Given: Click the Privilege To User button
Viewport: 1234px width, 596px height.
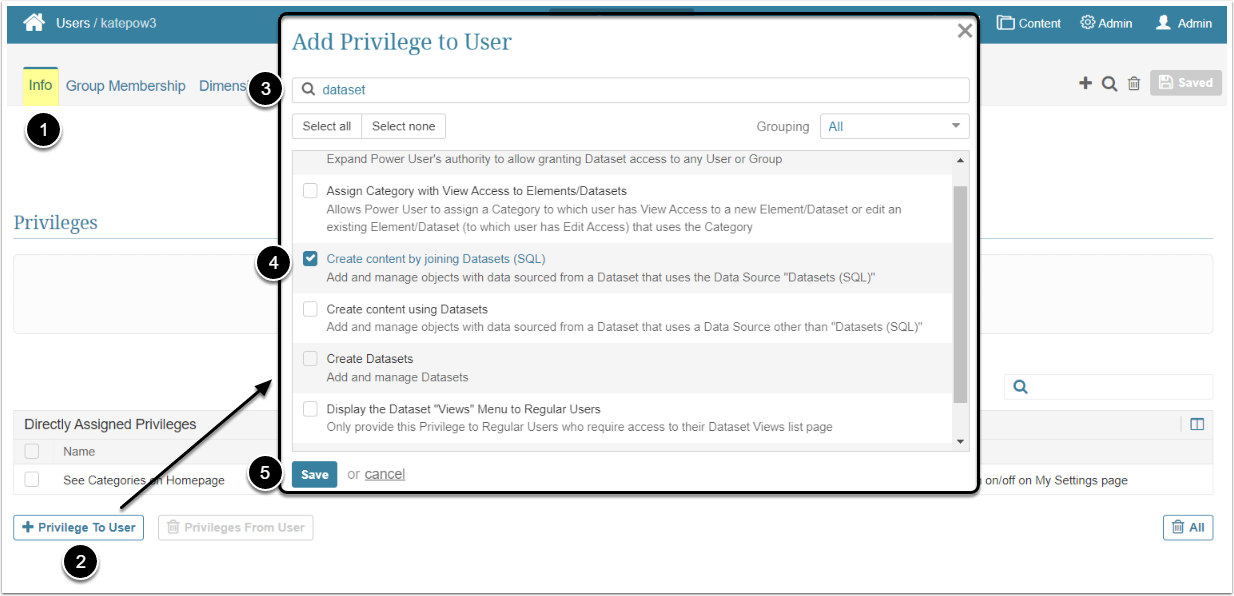Looking at the screenshot, I should click(x=78, y=527).
